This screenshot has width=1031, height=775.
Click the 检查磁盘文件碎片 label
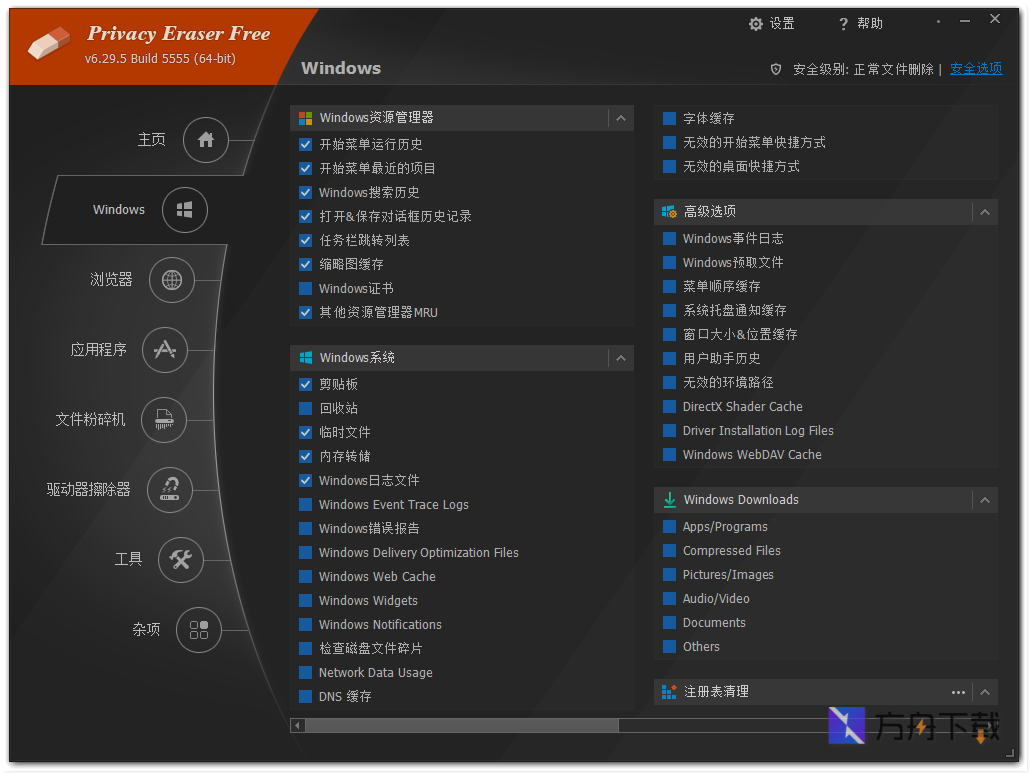click(371, 649)
